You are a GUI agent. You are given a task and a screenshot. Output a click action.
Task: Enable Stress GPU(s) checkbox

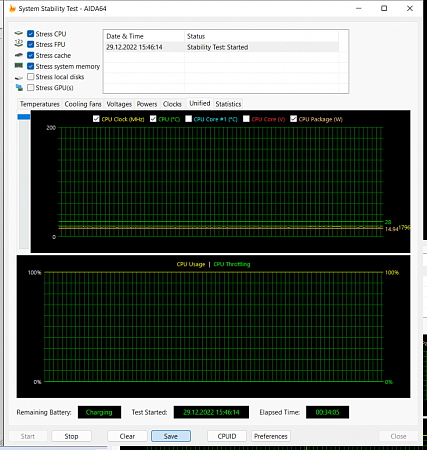(x=31, y=88)
